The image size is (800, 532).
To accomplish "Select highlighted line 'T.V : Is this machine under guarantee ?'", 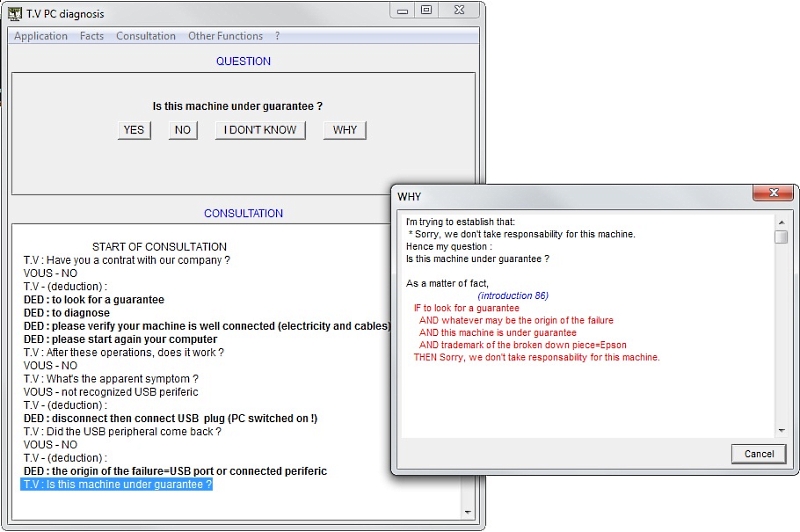I will (x=116, y=484).
